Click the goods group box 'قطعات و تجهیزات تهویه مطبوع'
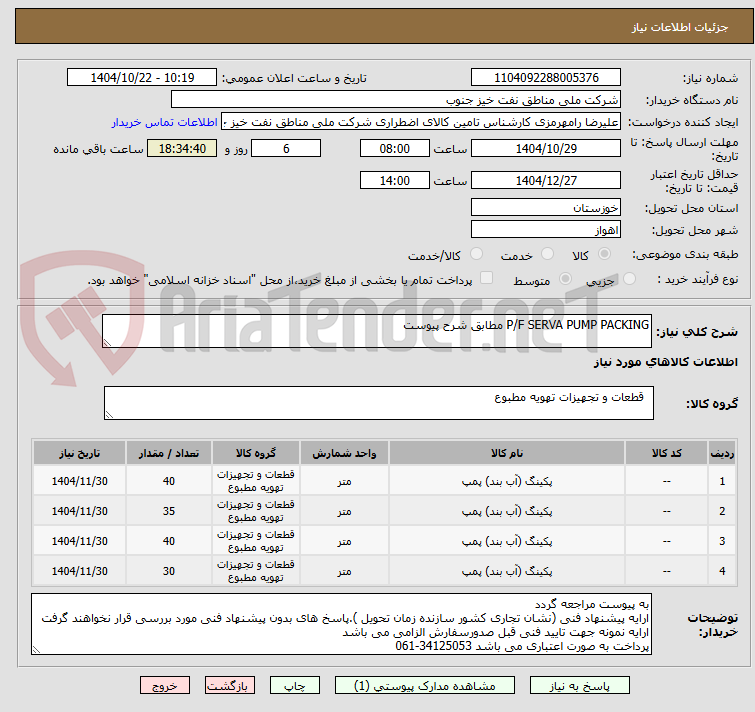The image size is (755, 712). 378,403
